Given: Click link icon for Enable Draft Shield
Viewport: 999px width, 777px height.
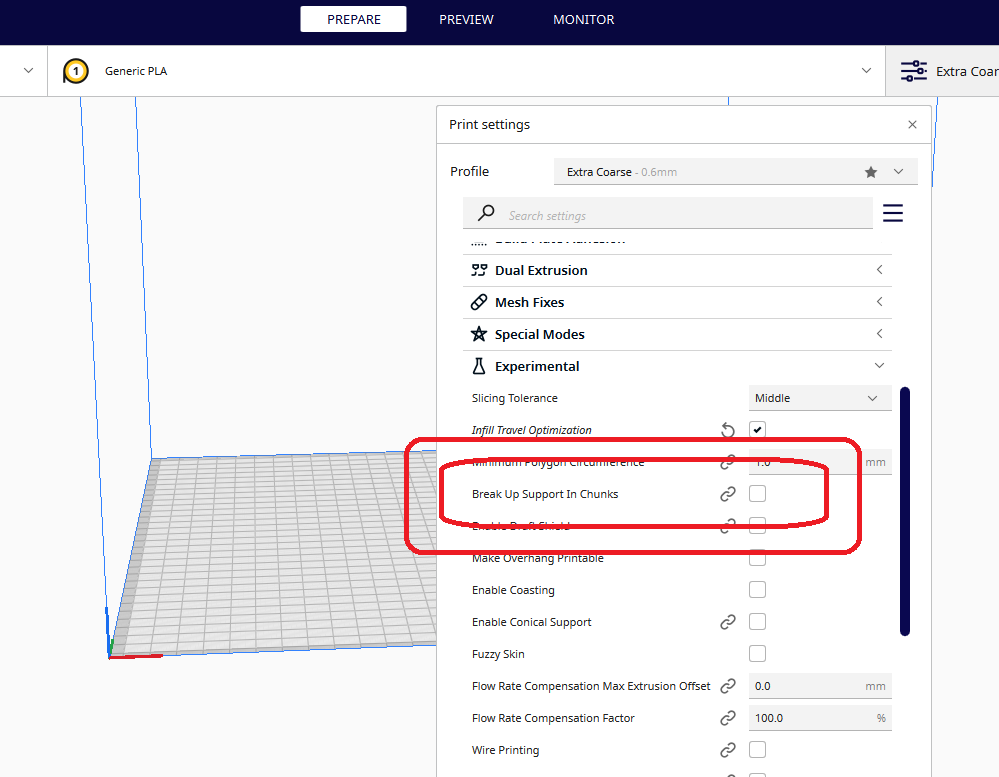Looking at the screenshot, I should click(728, 526).
